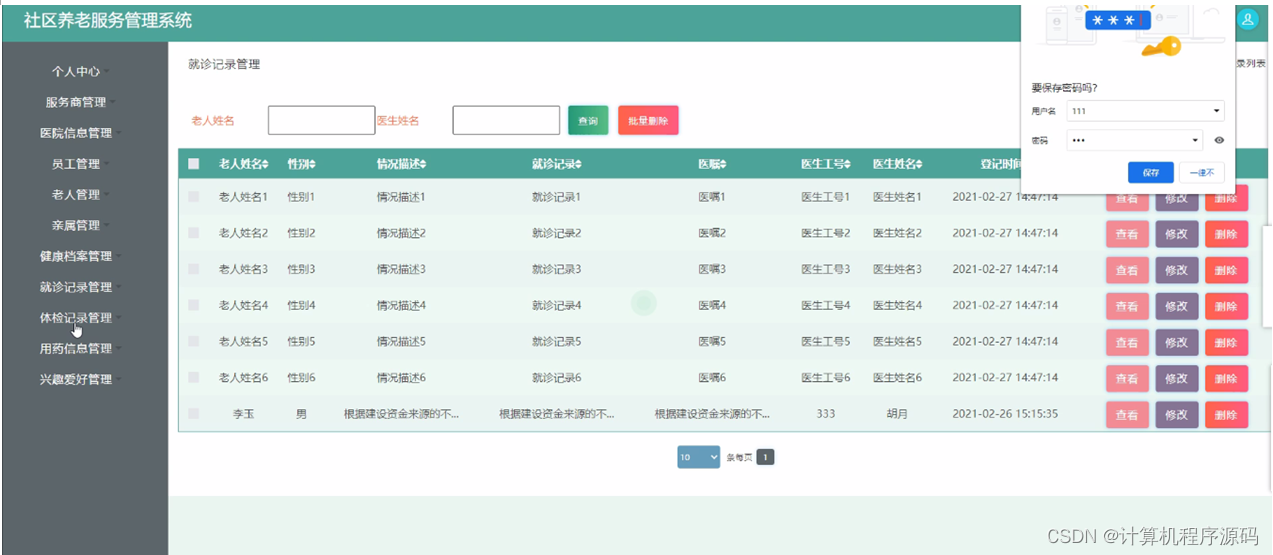Click 修改 for the 李玉 row
The height and width of the screenshot is (555, 1273).
tap(1177, 414)
